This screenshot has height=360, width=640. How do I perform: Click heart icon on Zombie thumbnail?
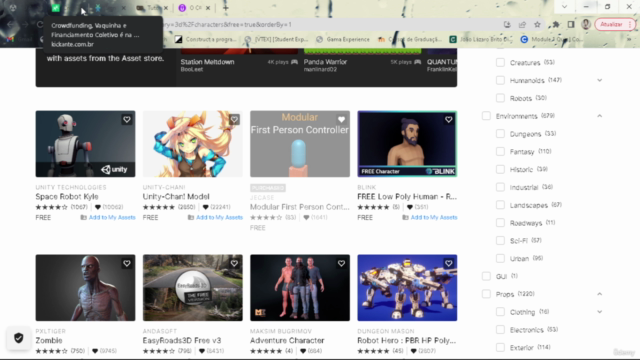[127, 264]
